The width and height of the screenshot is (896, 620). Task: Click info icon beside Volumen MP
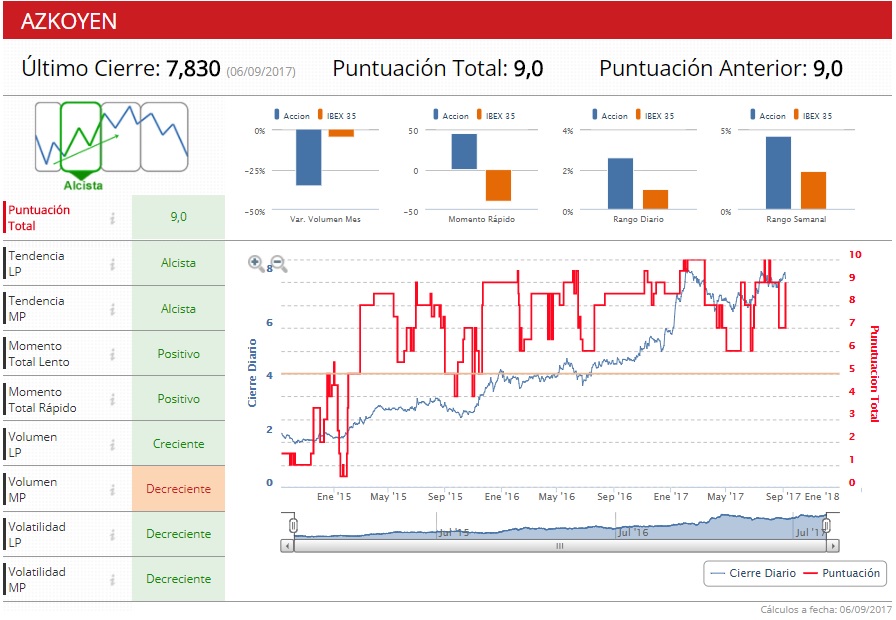tap(113, 490)
